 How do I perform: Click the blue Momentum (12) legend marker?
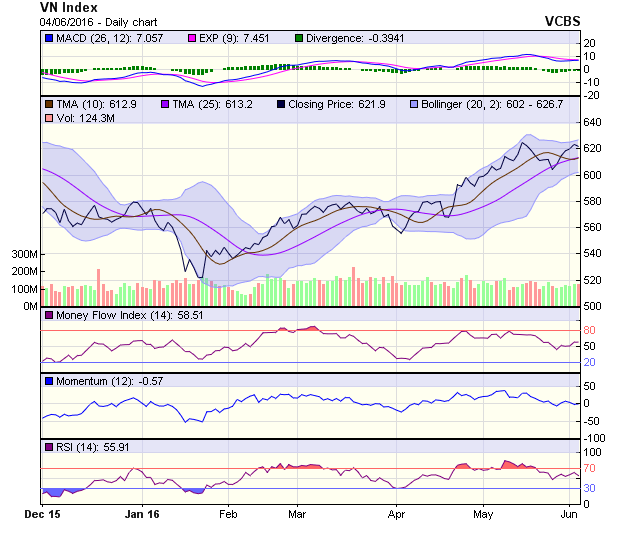48,381
